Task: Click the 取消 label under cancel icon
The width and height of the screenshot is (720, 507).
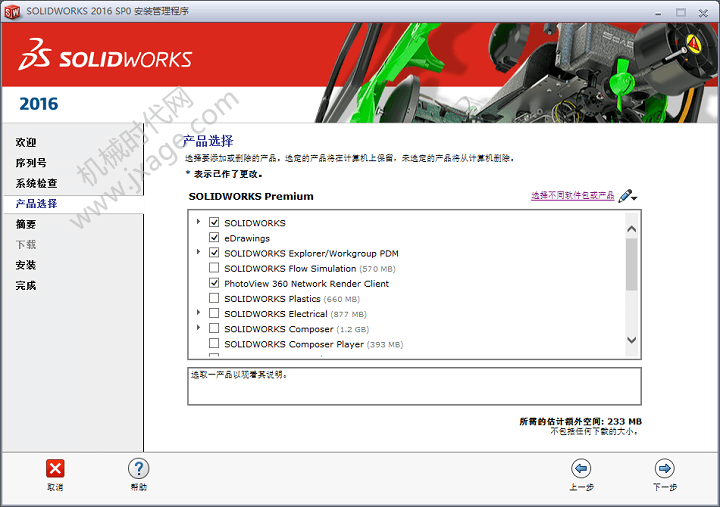Action: [x=55, y=487]
